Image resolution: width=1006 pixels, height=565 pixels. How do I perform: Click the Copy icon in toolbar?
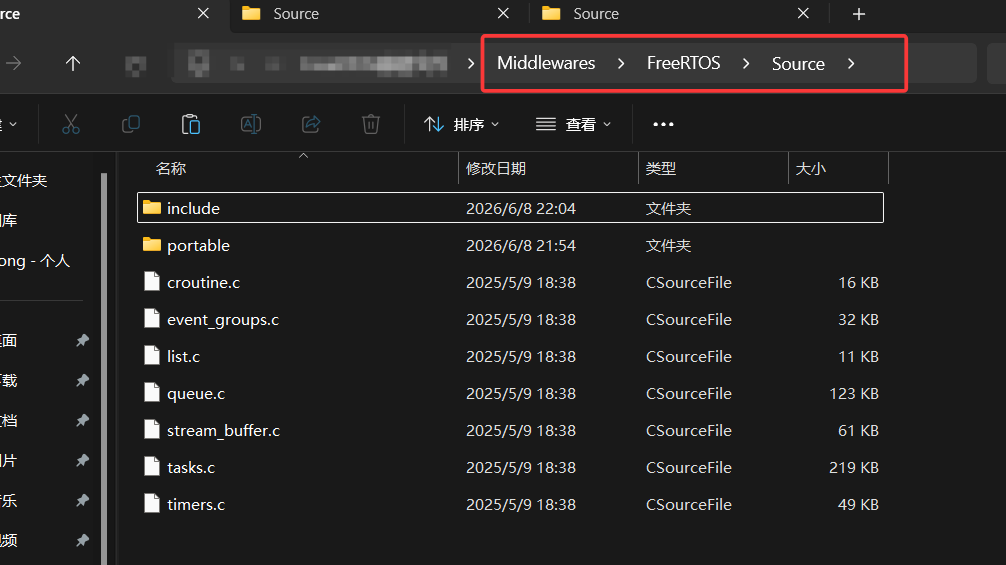[131, 124]
